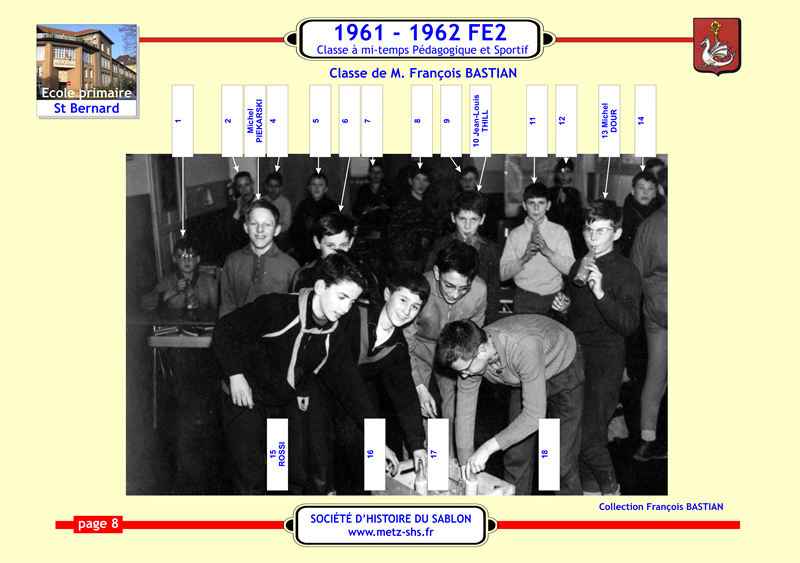Click the '13 Michel DOUR' label
The height and width of the screenshot is (563, 800).
coord(609,121)
